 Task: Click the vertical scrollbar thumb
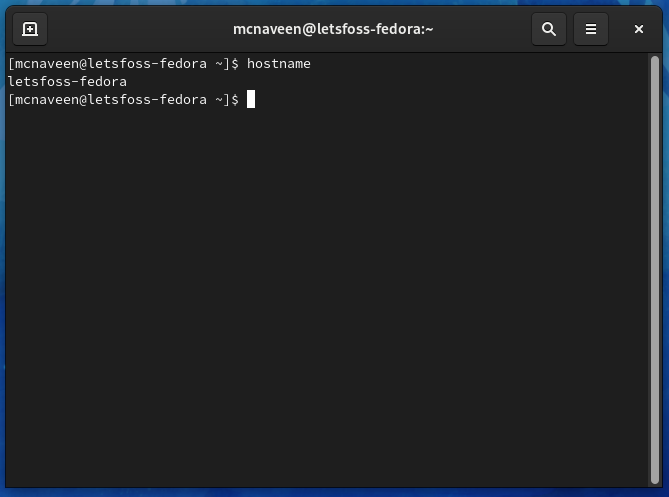coord(655,270)
